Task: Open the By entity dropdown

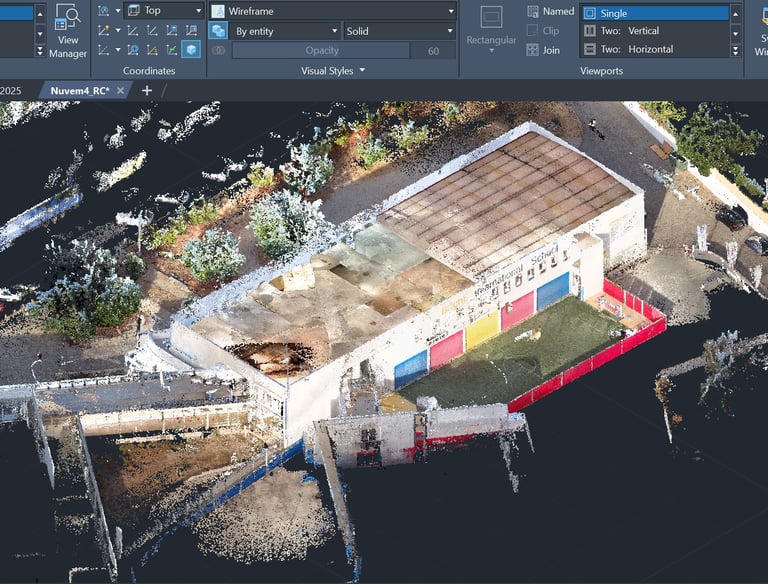Action: point(333,31)
